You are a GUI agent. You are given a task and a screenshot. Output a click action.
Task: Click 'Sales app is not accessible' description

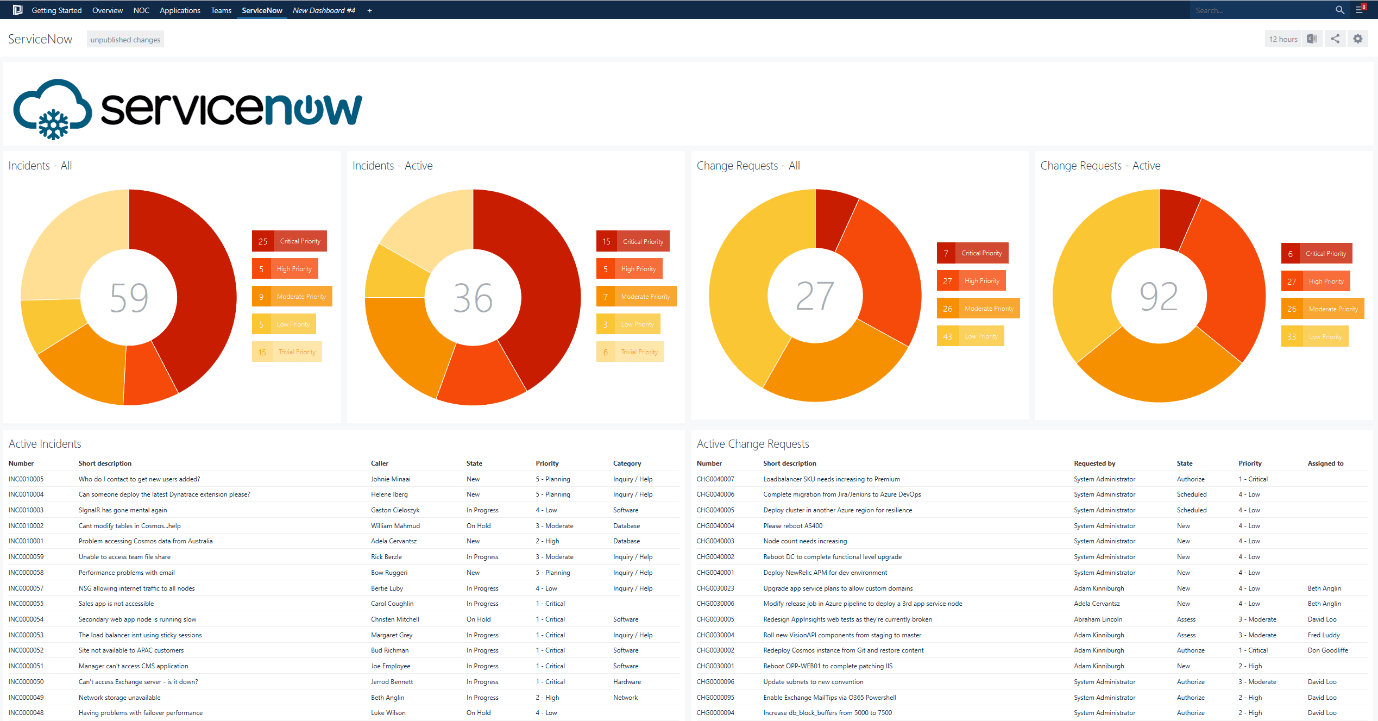click(116, 604)
